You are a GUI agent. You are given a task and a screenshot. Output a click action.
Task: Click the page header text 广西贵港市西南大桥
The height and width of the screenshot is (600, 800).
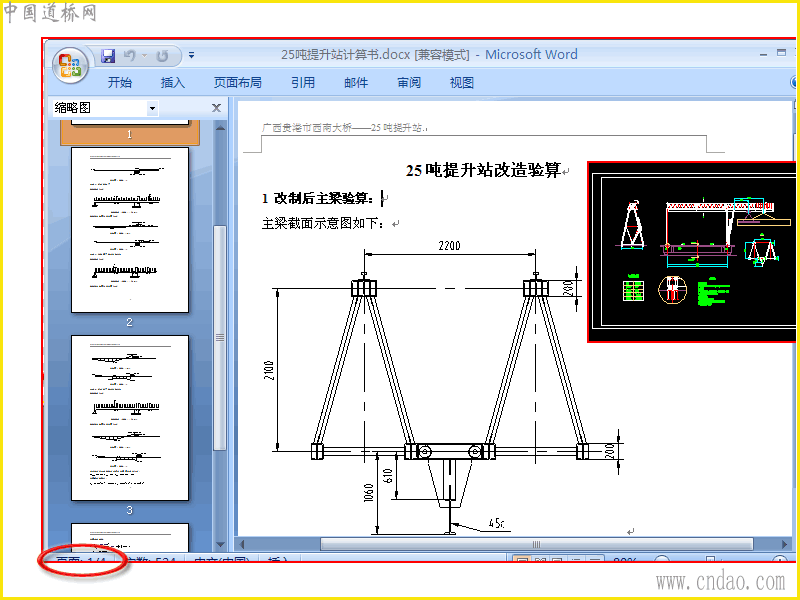pyautogui.click(x=307, y=128)
